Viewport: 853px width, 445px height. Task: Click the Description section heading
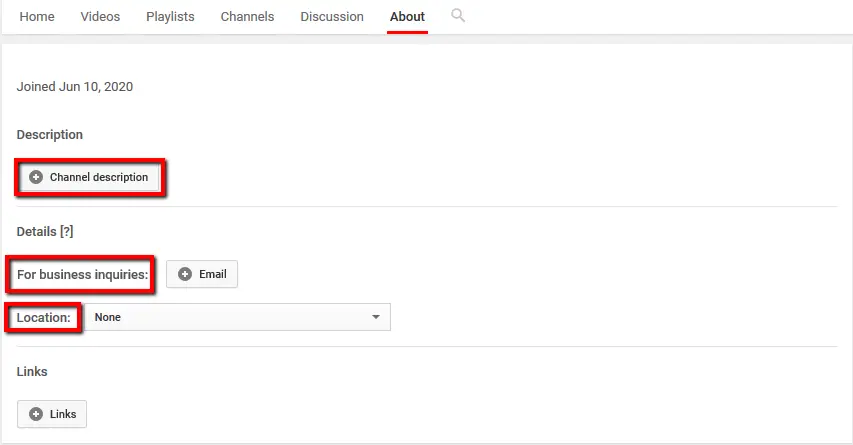click(x=50, y=134)
